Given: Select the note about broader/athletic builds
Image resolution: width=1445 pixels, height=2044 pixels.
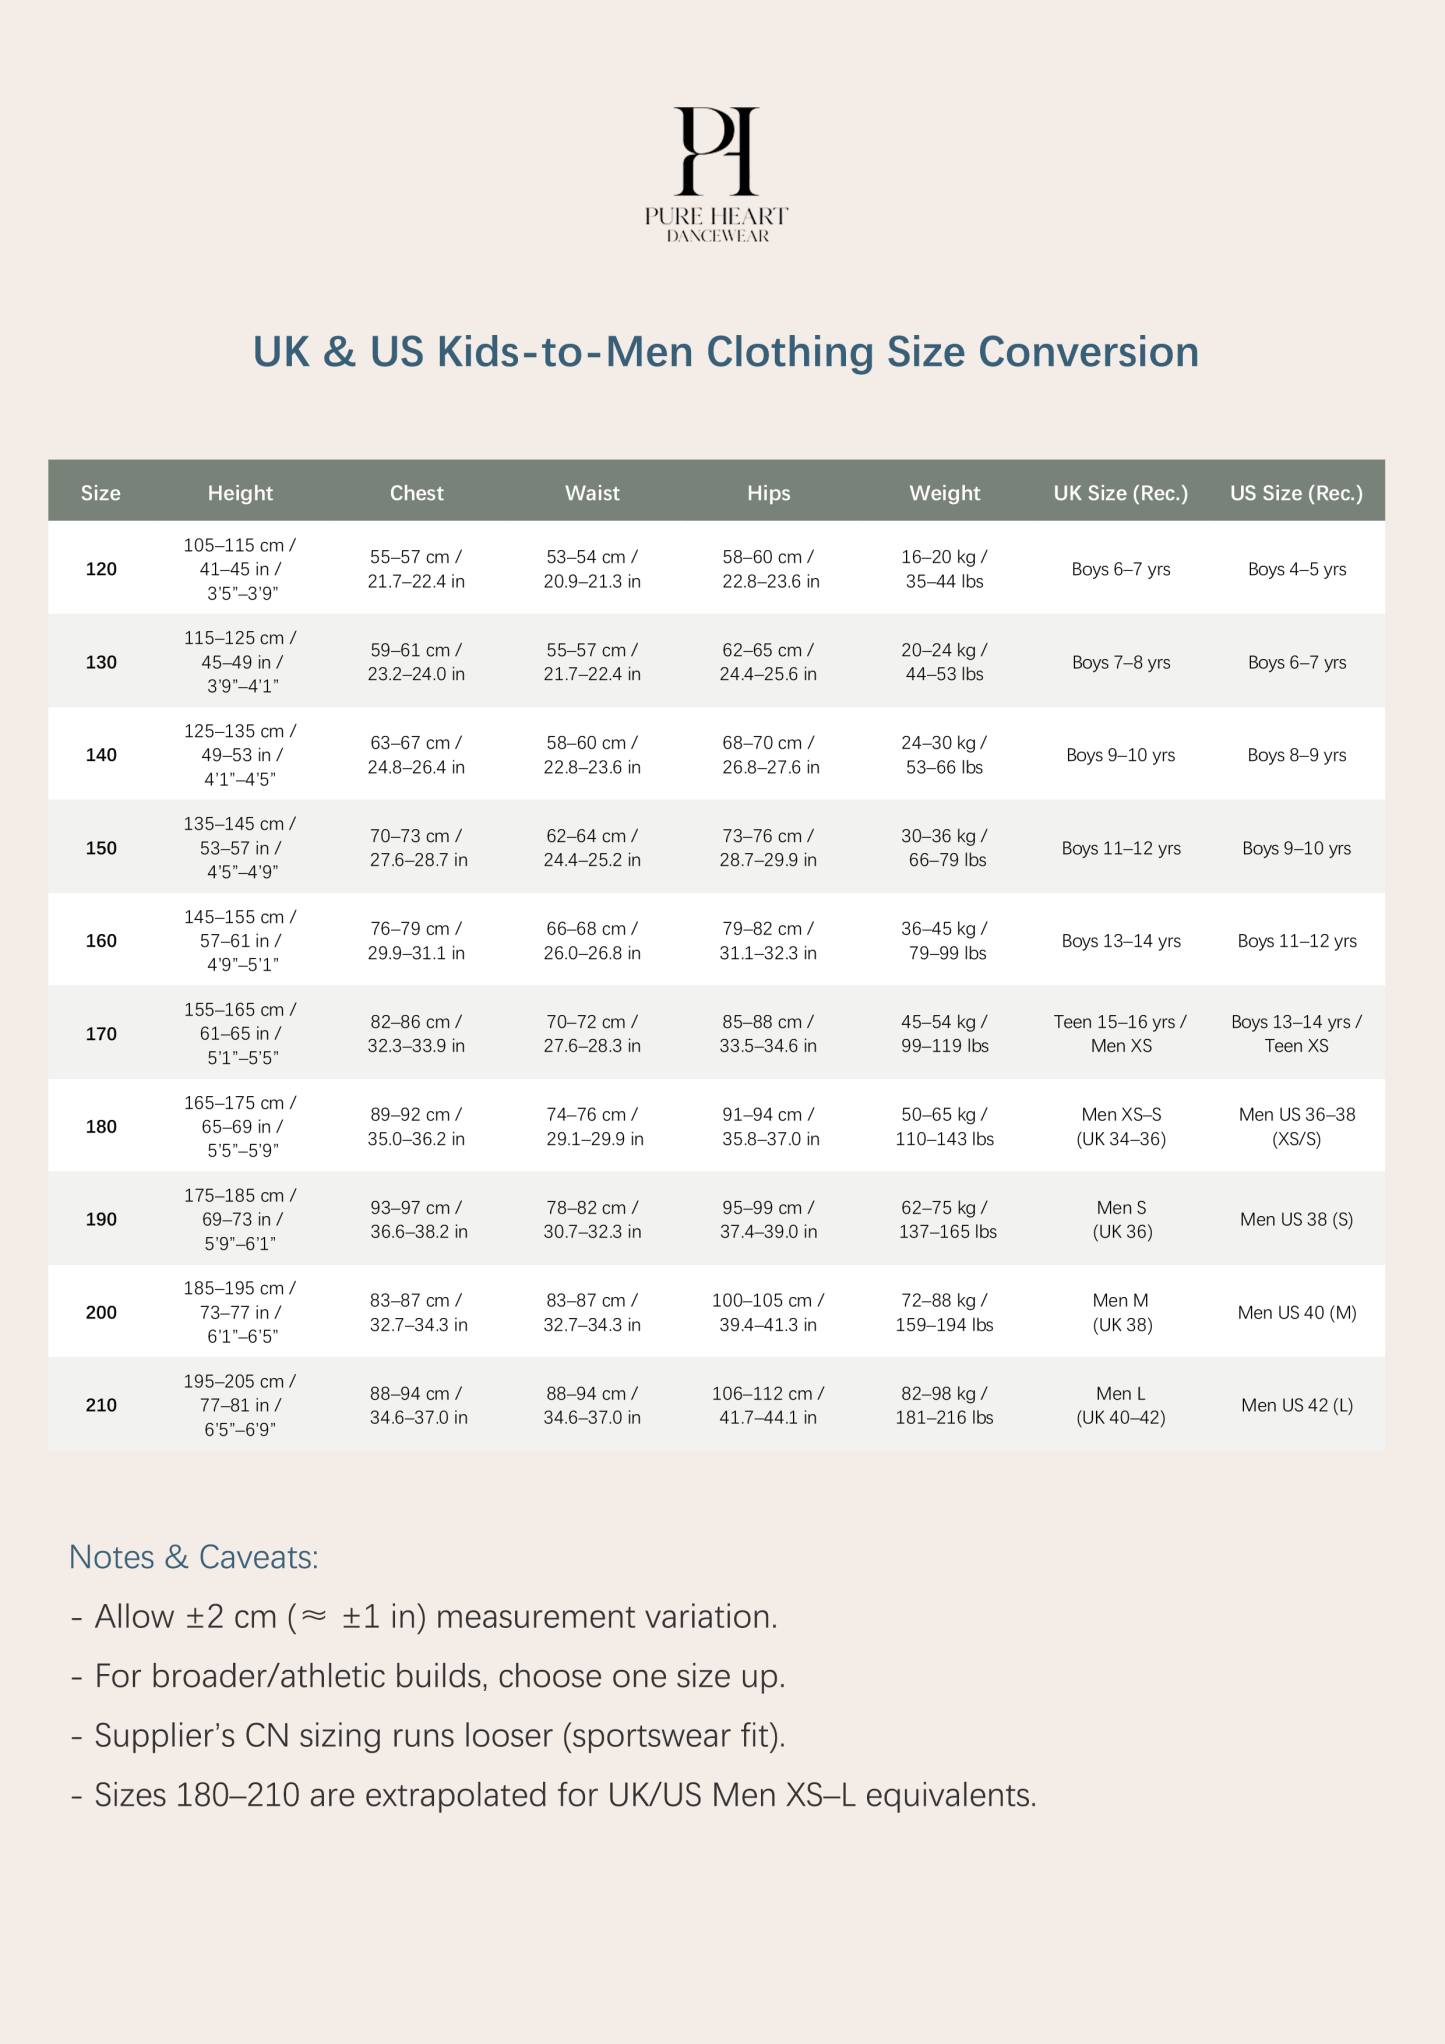Looking at the screenshot, I should pyautogui.click(x=439, y=1676).
